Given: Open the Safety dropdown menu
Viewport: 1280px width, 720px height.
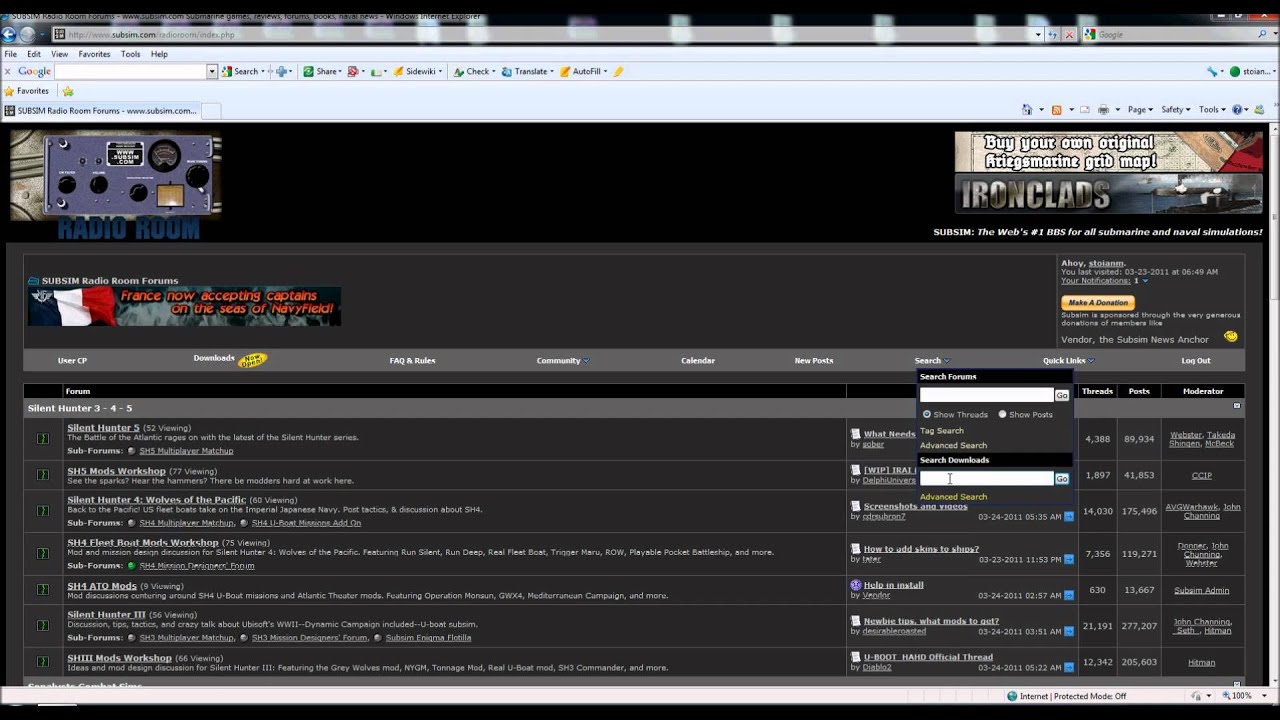Looking at the screenshot, I should (x=1176, y=110).
